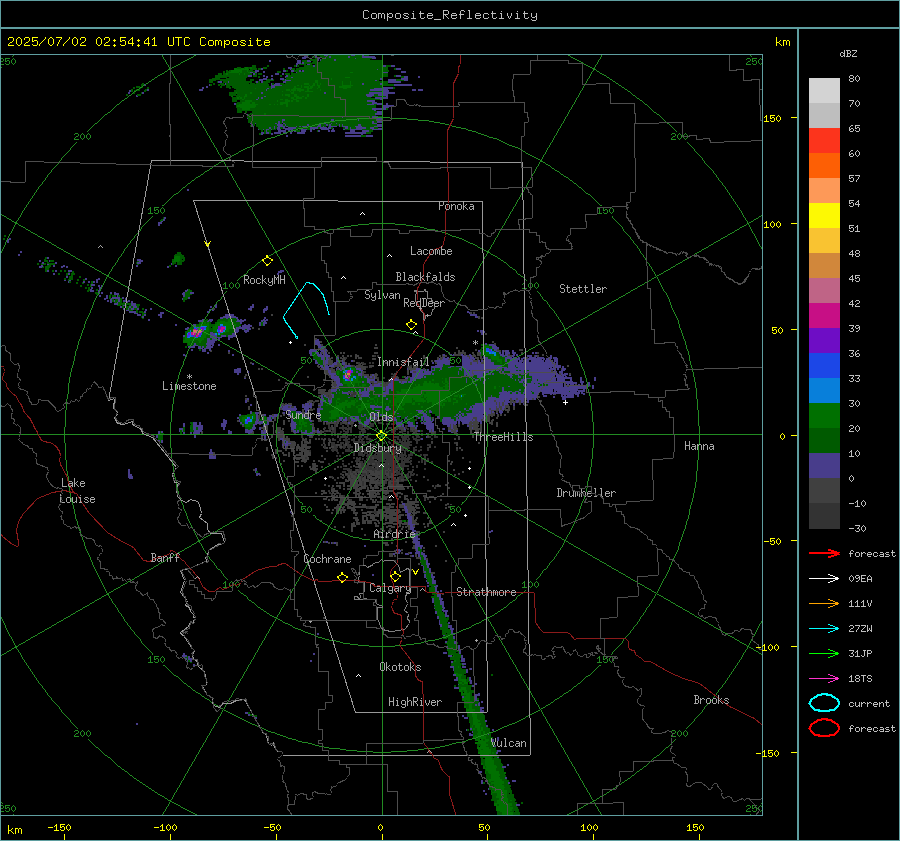Click the cyan storm track curve near Sylvan
The width and height of the screenshot is (900, 841).
[x=307, y=309]
